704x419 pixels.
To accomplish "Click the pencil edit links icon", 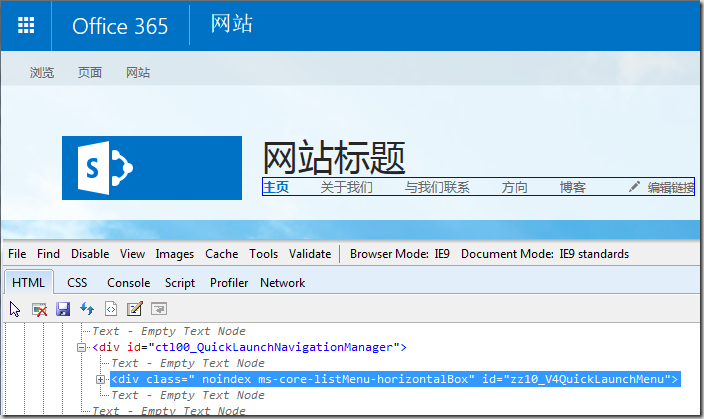I will pyautogui.click(x=634, y=186).
